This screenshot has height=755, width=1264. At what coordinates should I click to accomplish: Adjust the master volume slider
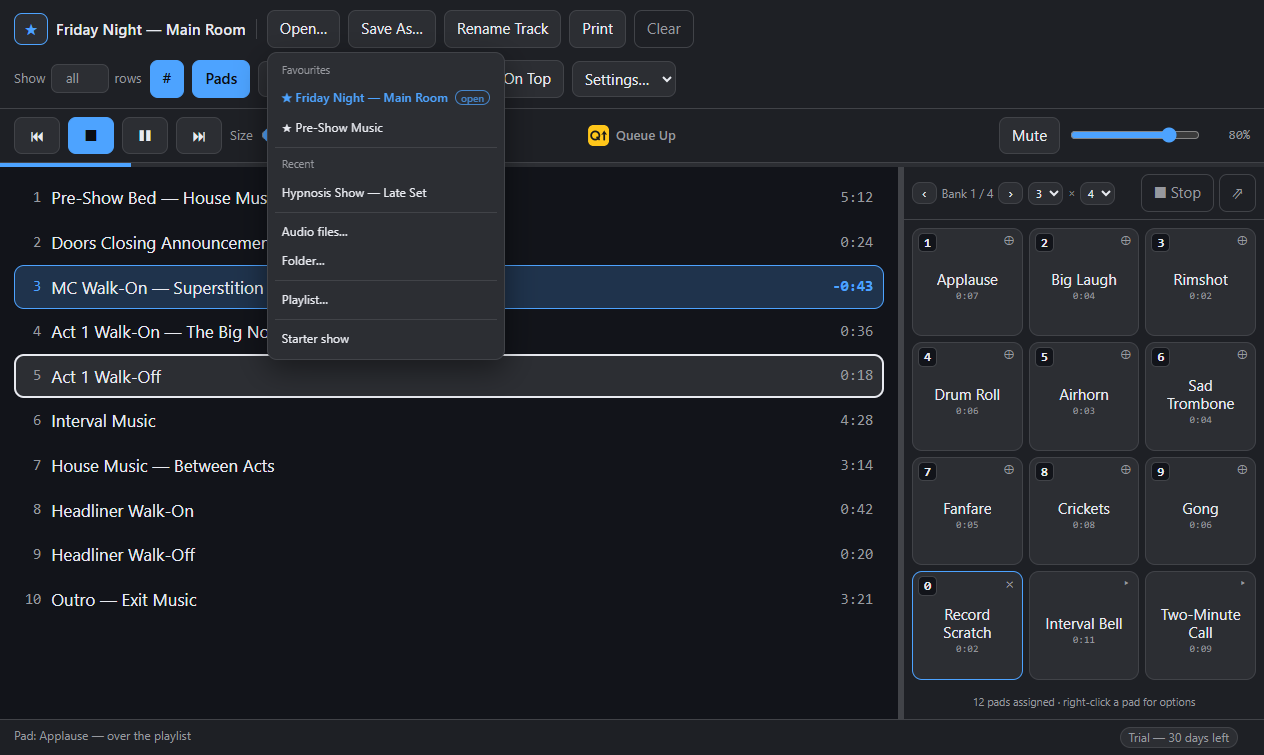(1135, 135)
